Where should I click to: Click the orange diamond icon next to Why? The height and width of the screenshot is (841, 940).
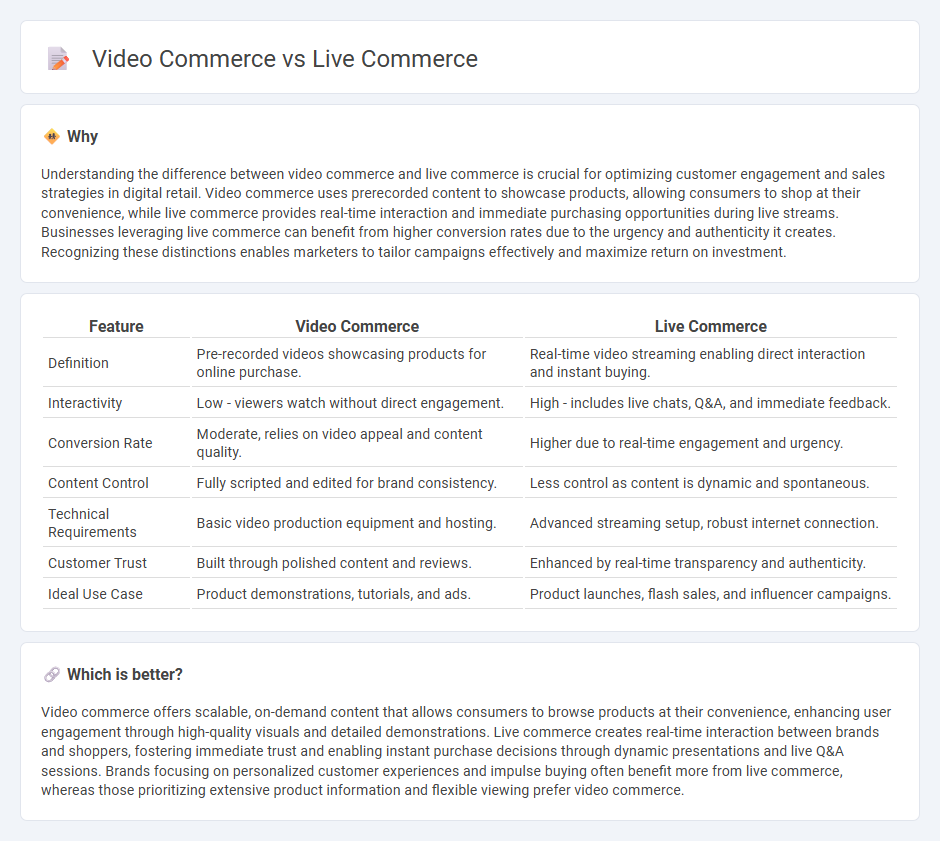(52, 137)
